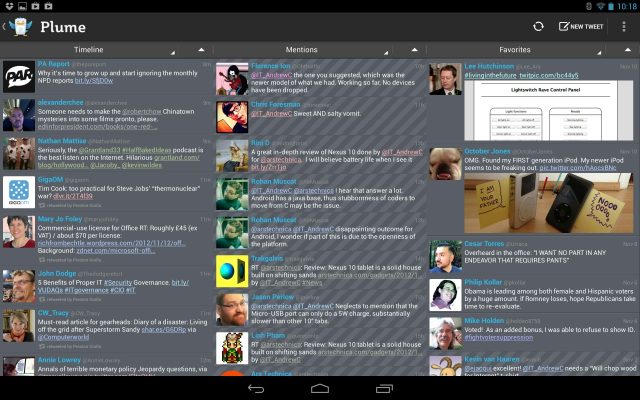640x400 pixels.
Task: Jump to top of Timeline column arrow
Action: click(x=201, y=50)
